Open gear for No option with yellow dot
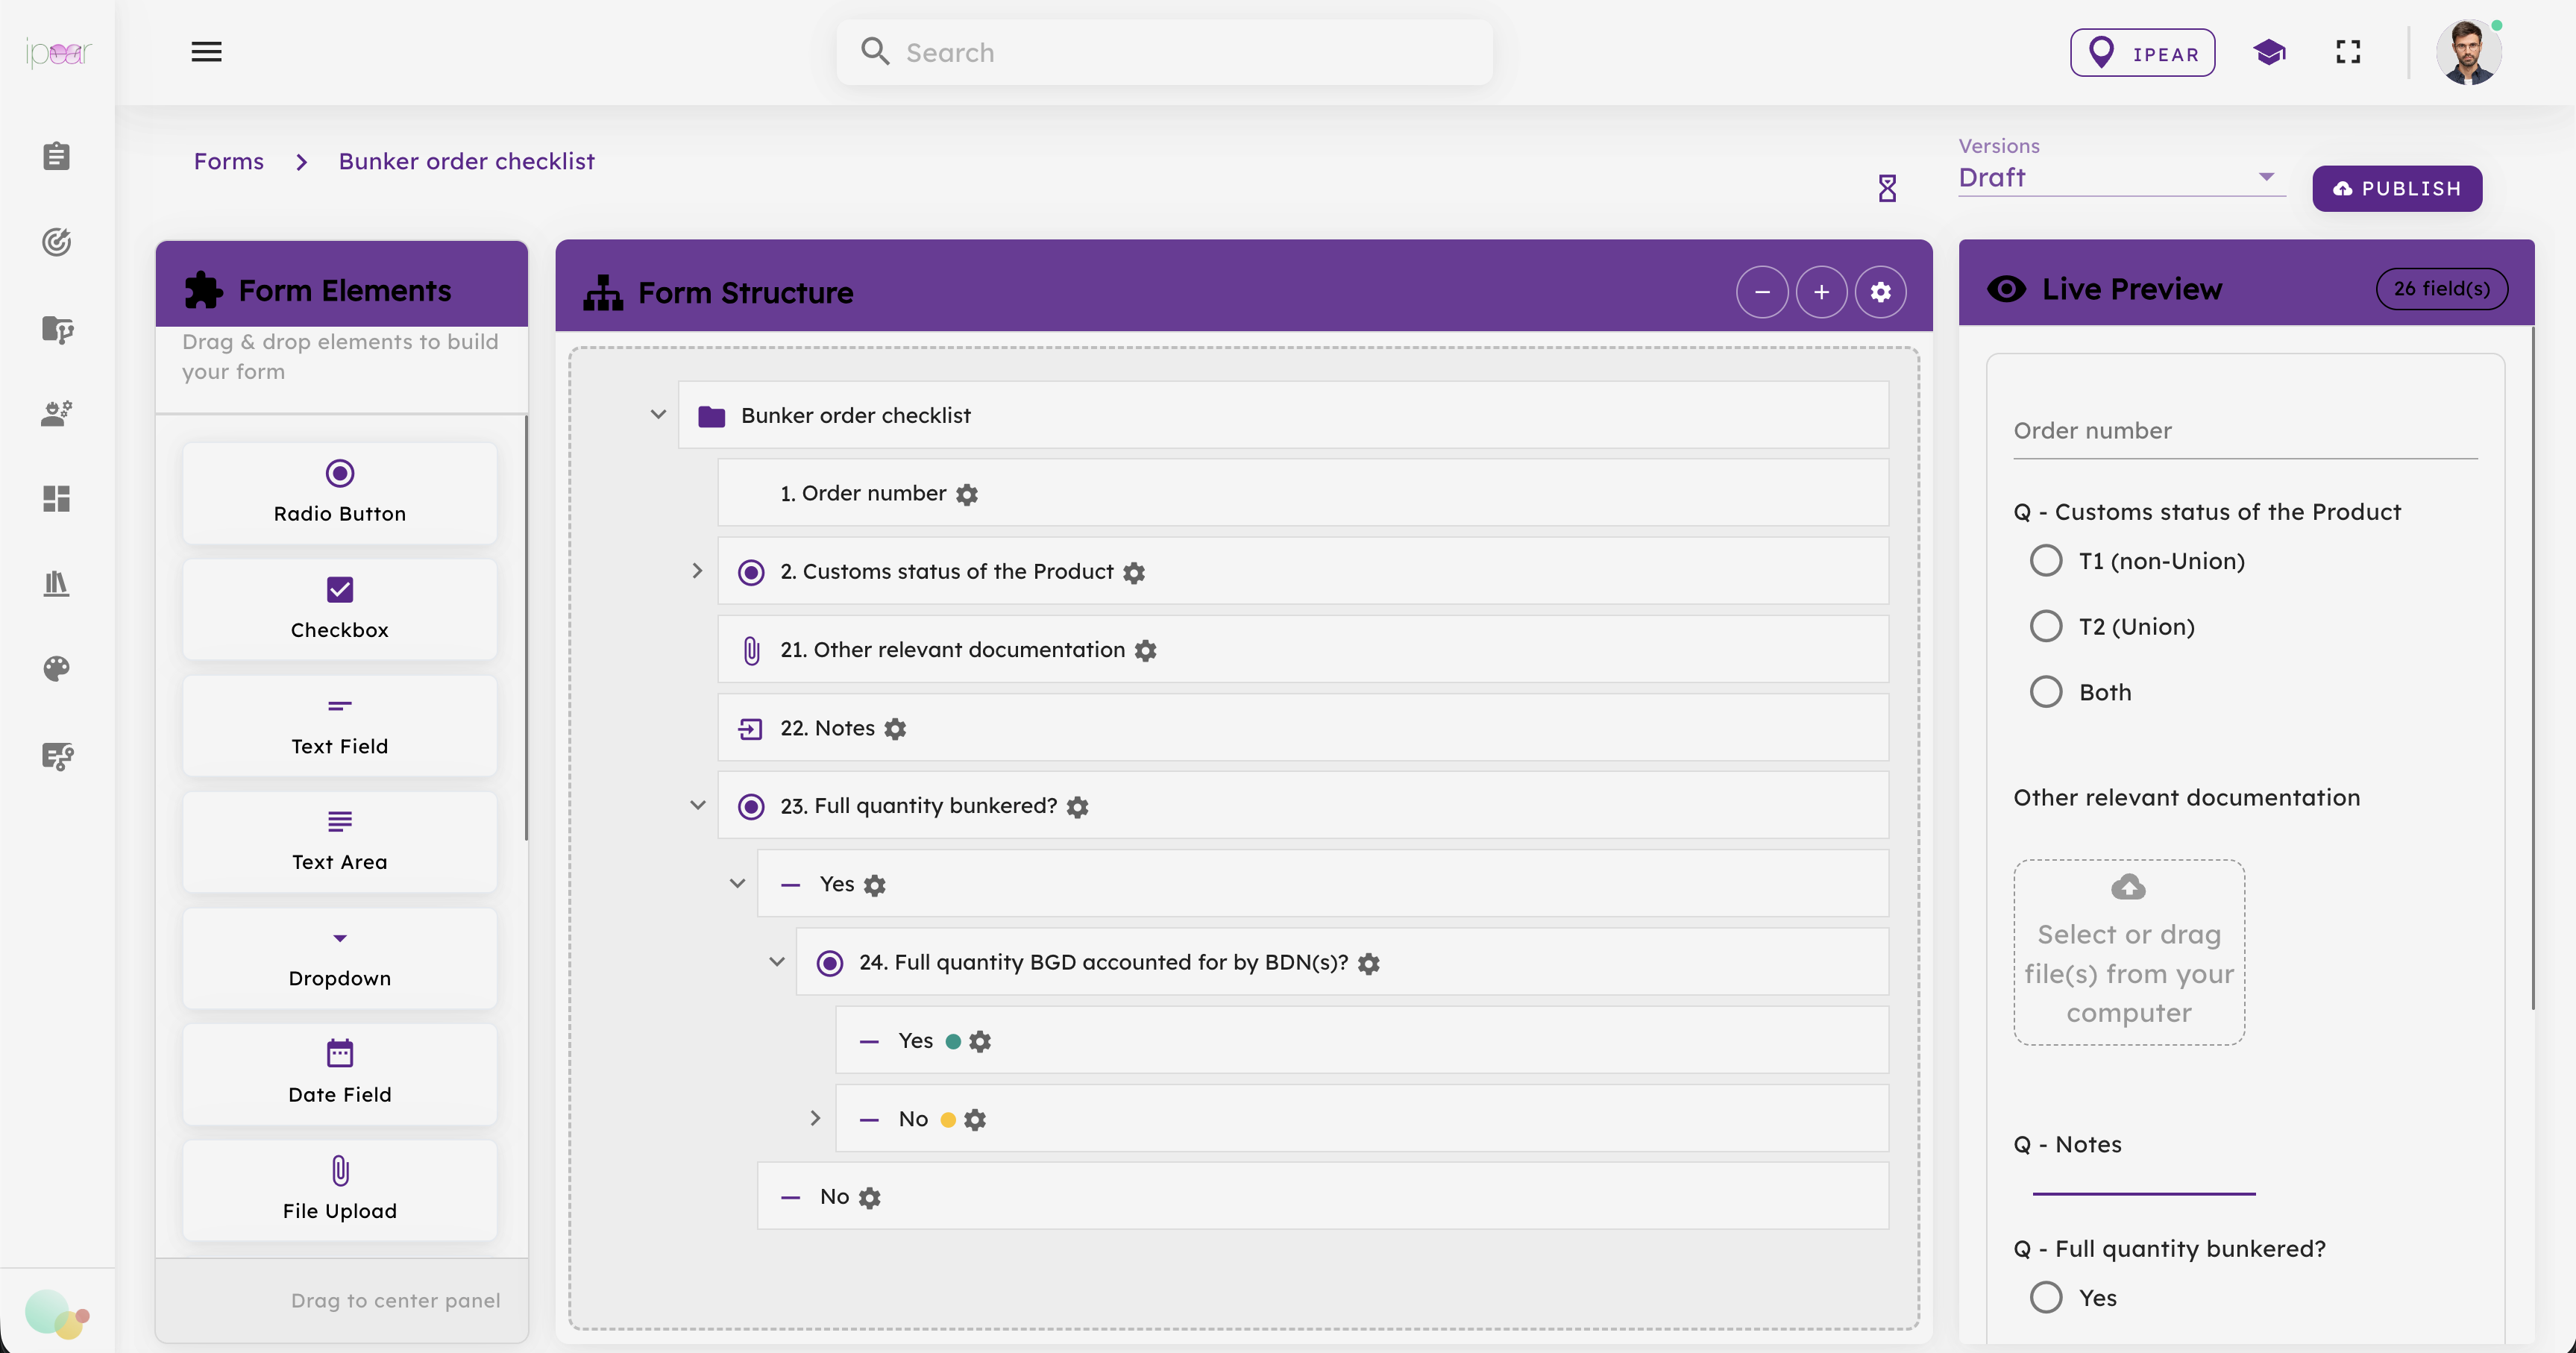This screenshot has width=2576, height=1353. click(x=975, y=1120)
